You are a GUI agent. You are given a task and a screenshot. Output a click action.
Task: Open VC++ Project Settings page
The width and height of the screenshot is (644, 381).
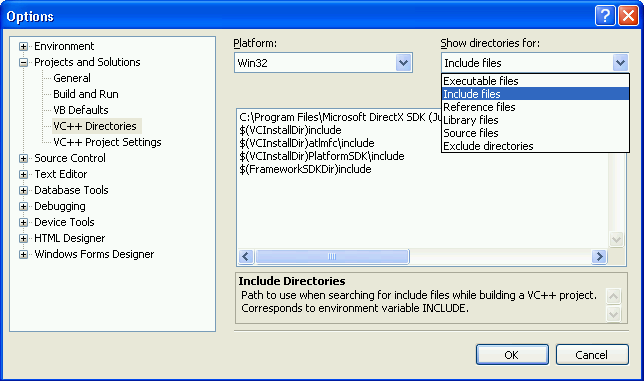click(107, 142)
